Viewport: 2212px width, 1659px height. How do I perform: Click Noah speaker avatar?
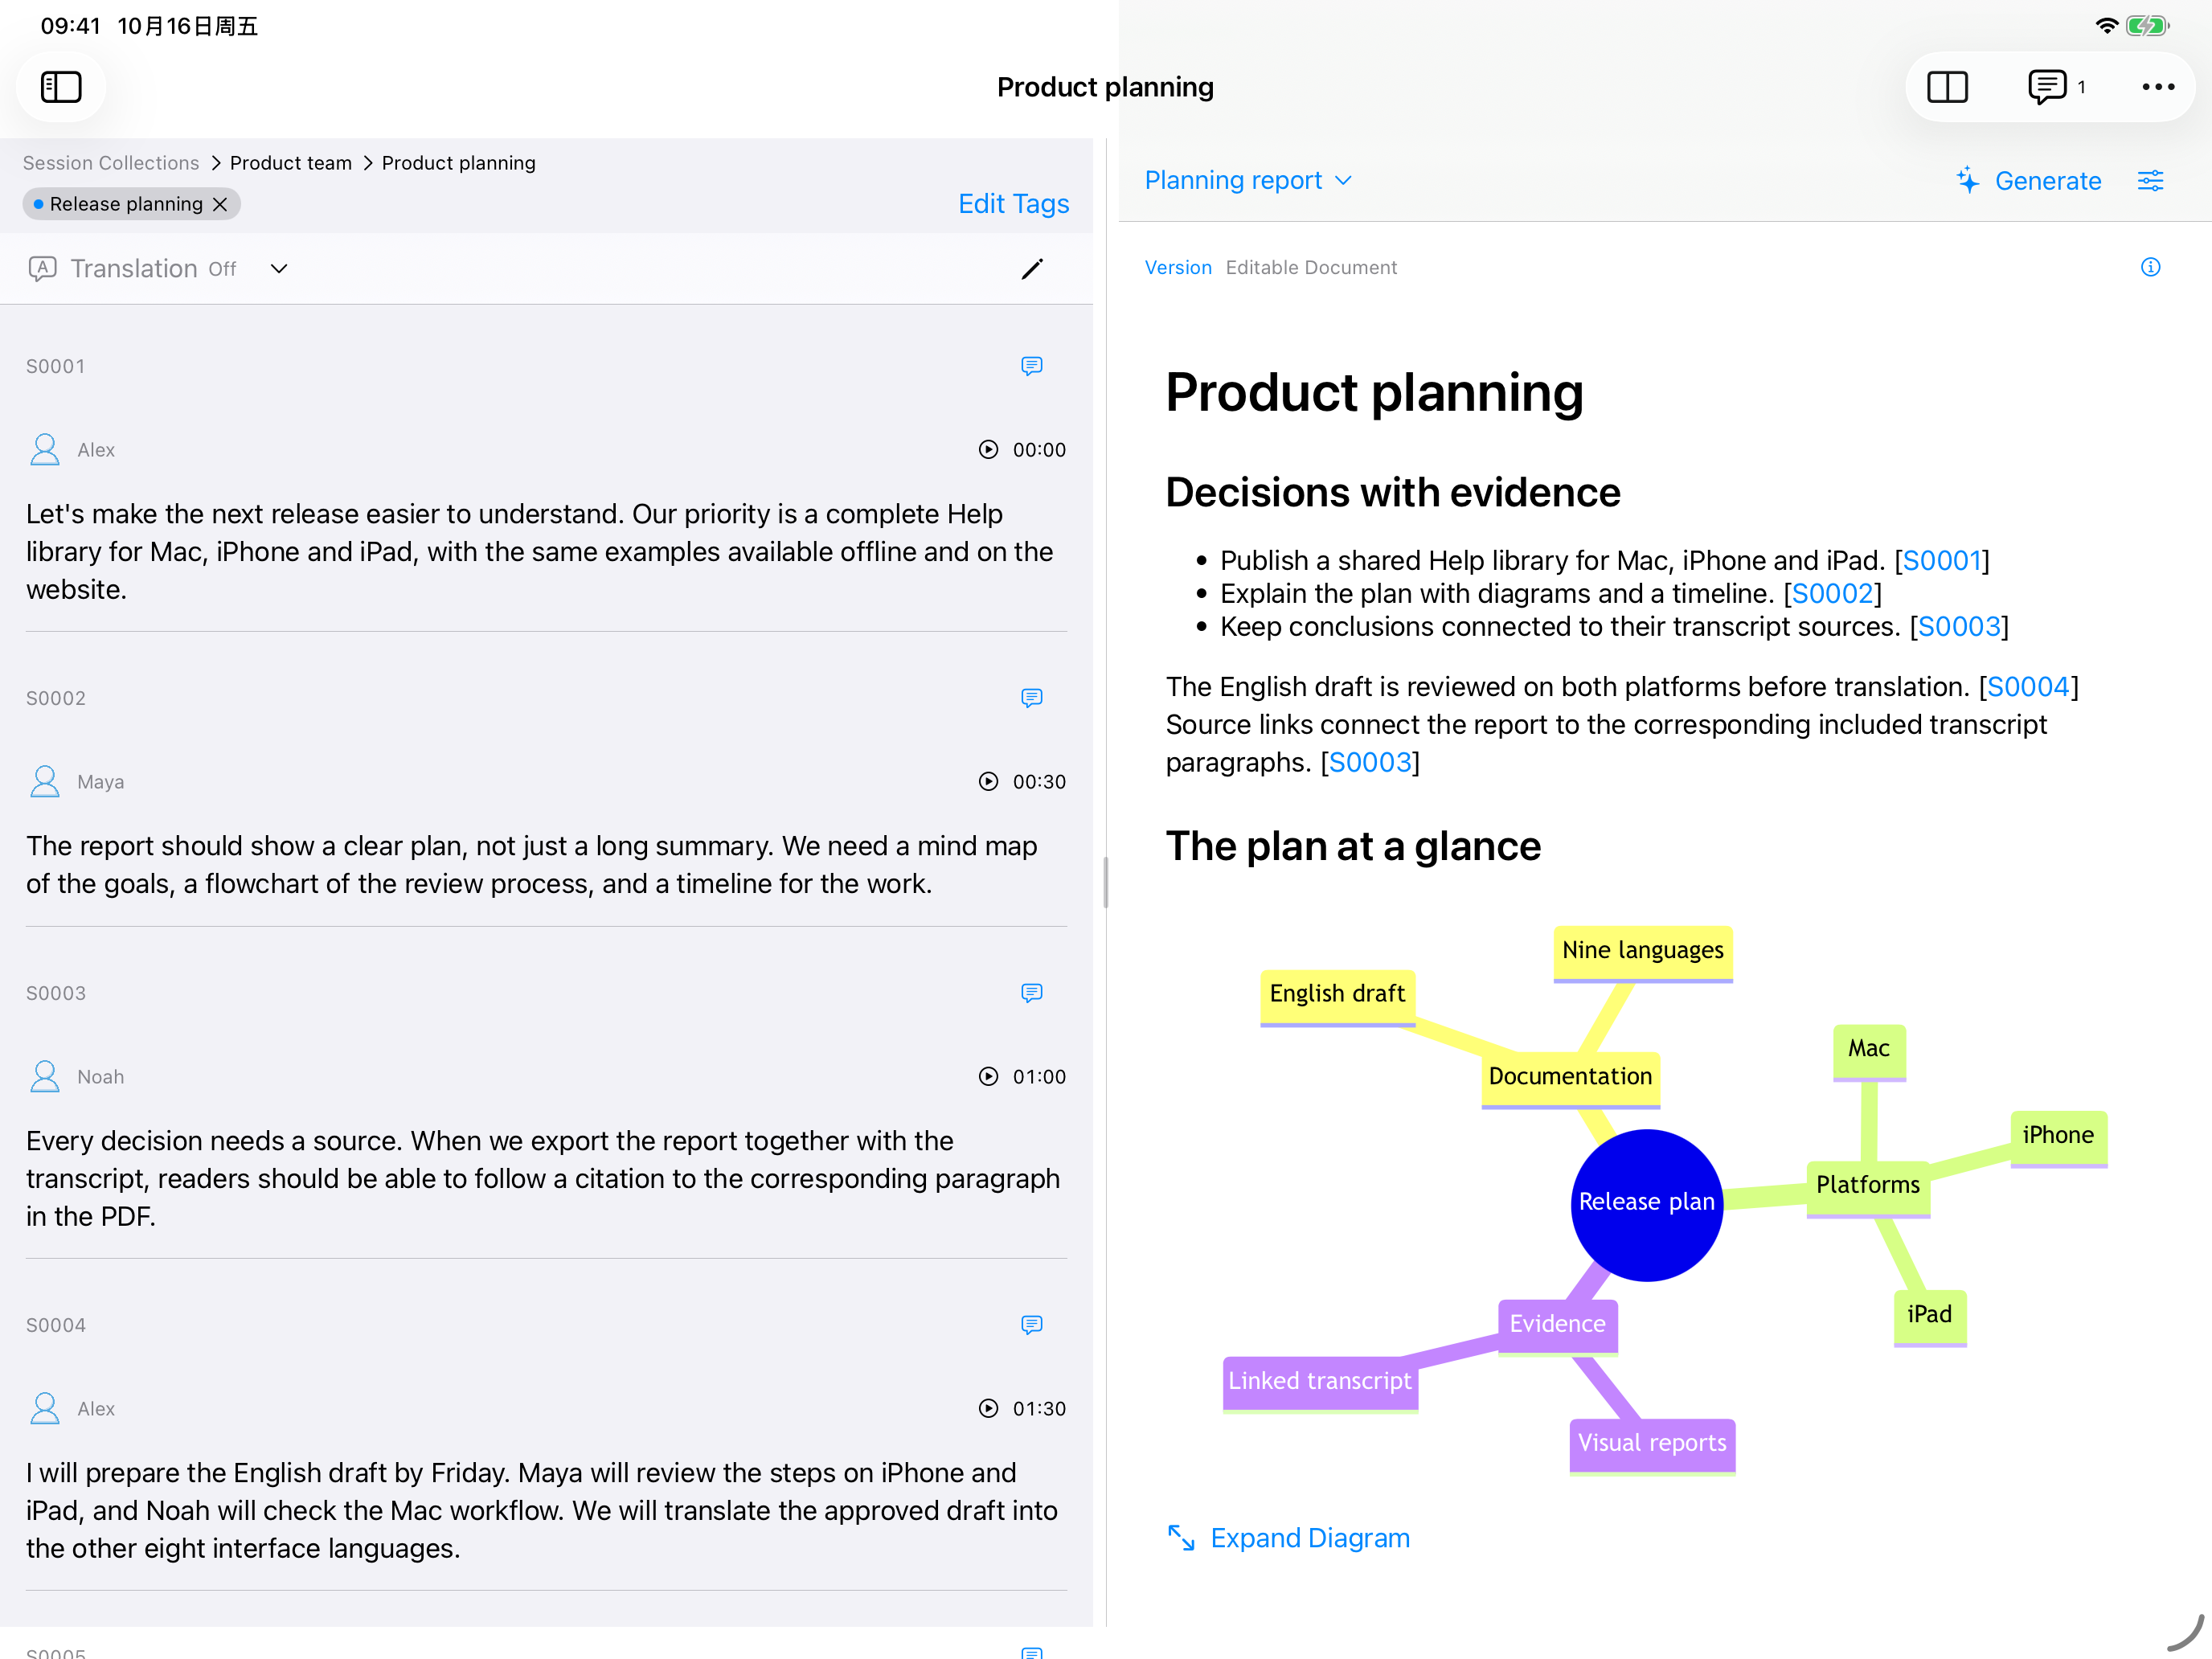(x=45, y=1077)
